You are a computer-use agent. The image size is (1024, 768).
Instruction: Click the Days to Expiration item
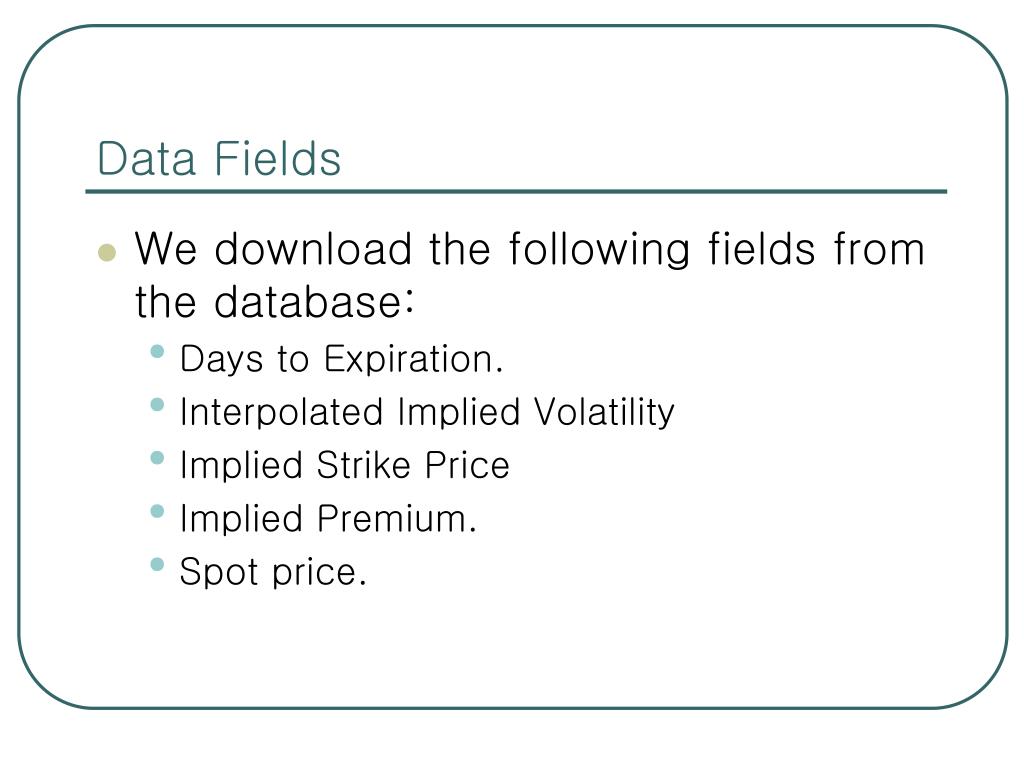pos(341,360)
